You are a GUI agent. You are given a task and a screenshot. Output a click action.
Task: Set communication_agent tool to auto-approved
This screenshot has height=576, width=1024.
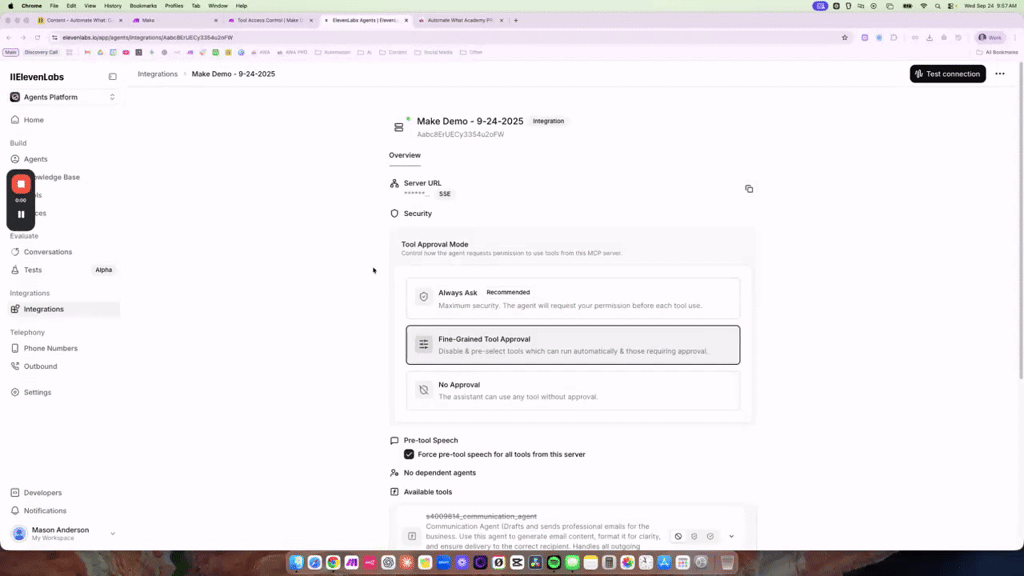pyautogui.click(x=710, y=536)
